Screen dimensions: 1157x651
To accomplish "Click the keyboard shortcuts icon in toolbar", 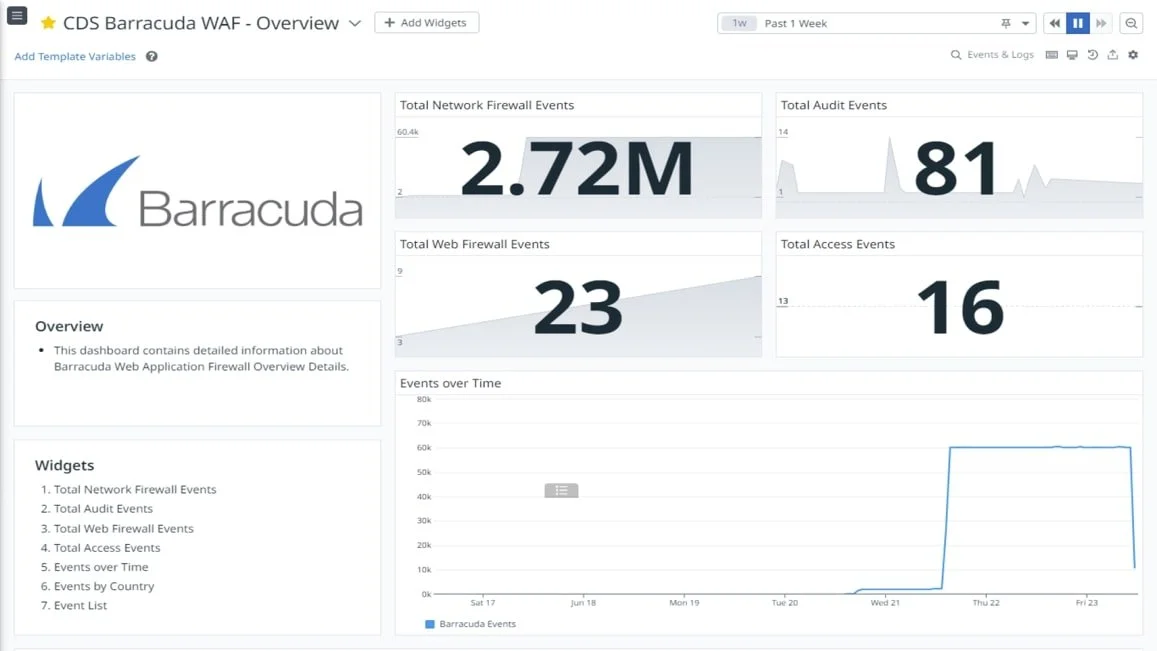I will click(x=1052, y=55).
